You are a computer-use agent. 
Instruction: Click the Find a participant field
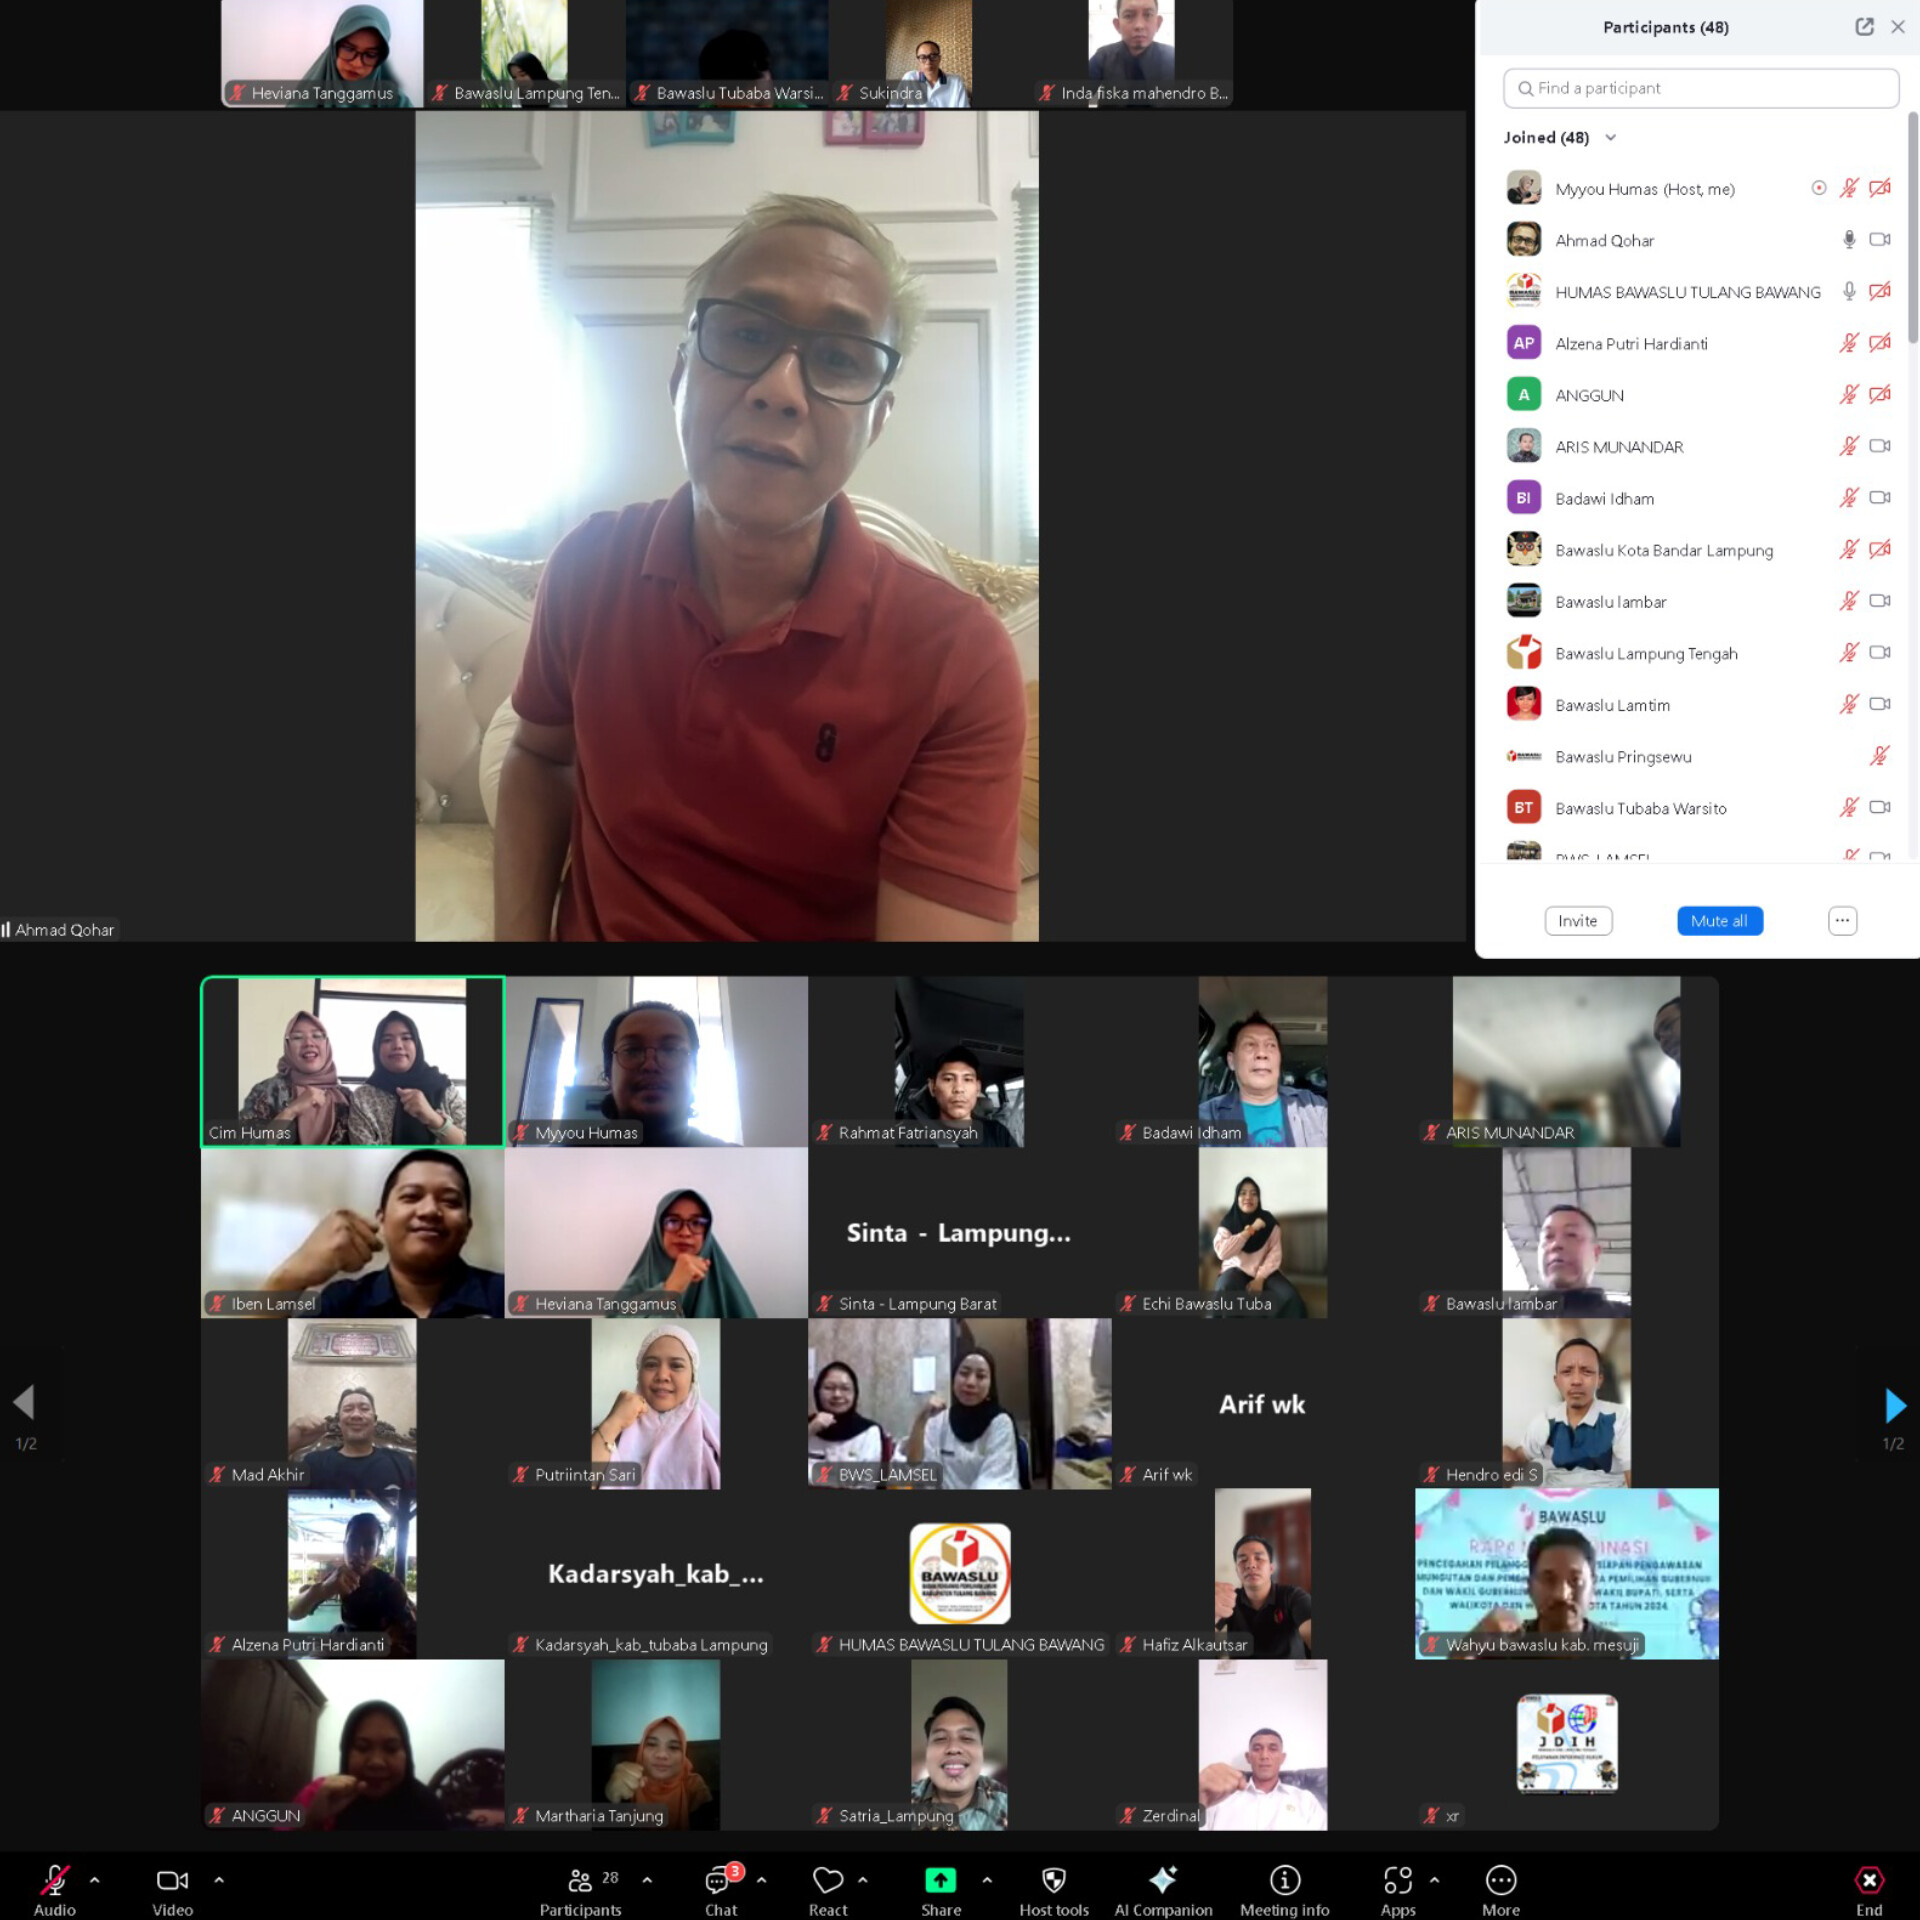tap(1700, 88)
